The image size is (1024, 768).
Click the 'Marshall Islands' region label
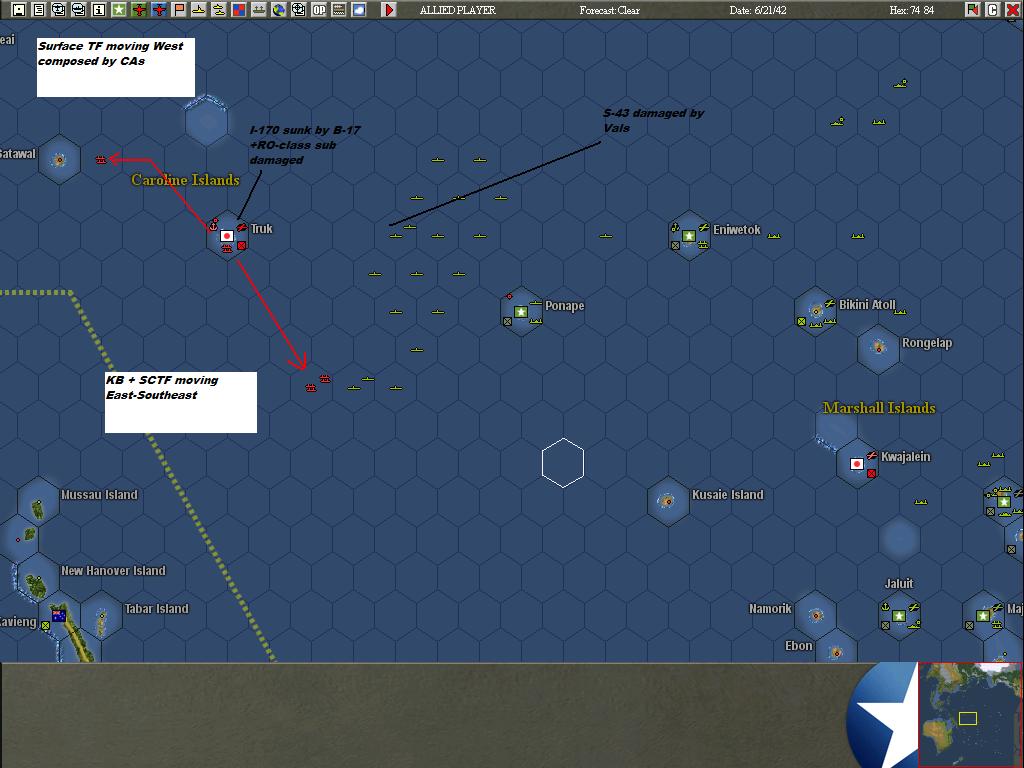point(879,408)
